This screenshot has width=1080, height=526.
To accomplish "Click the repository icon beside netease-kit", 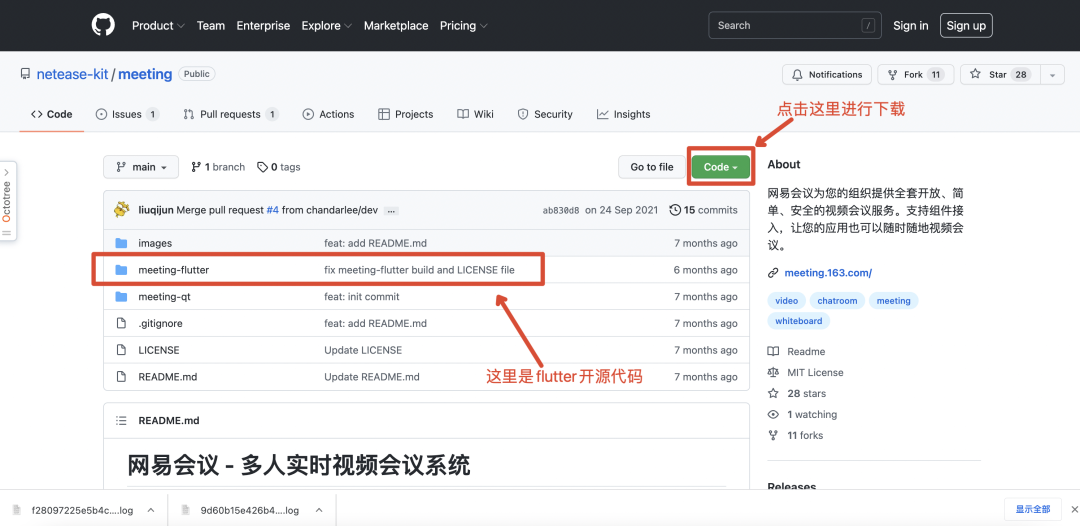I will (25, 74).
